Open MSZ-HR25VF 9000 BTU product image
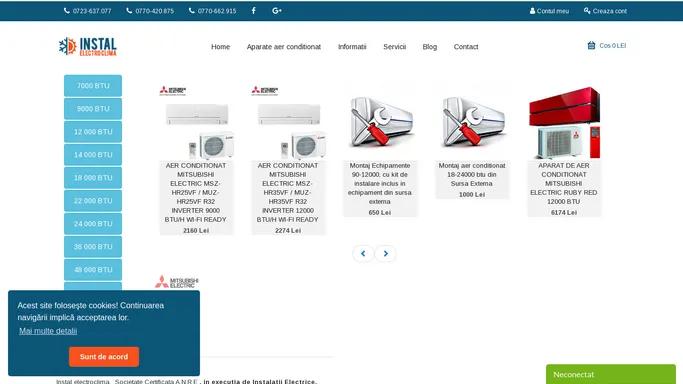The height and width of the screenshot is (384, 683). [x=196, y=122]
